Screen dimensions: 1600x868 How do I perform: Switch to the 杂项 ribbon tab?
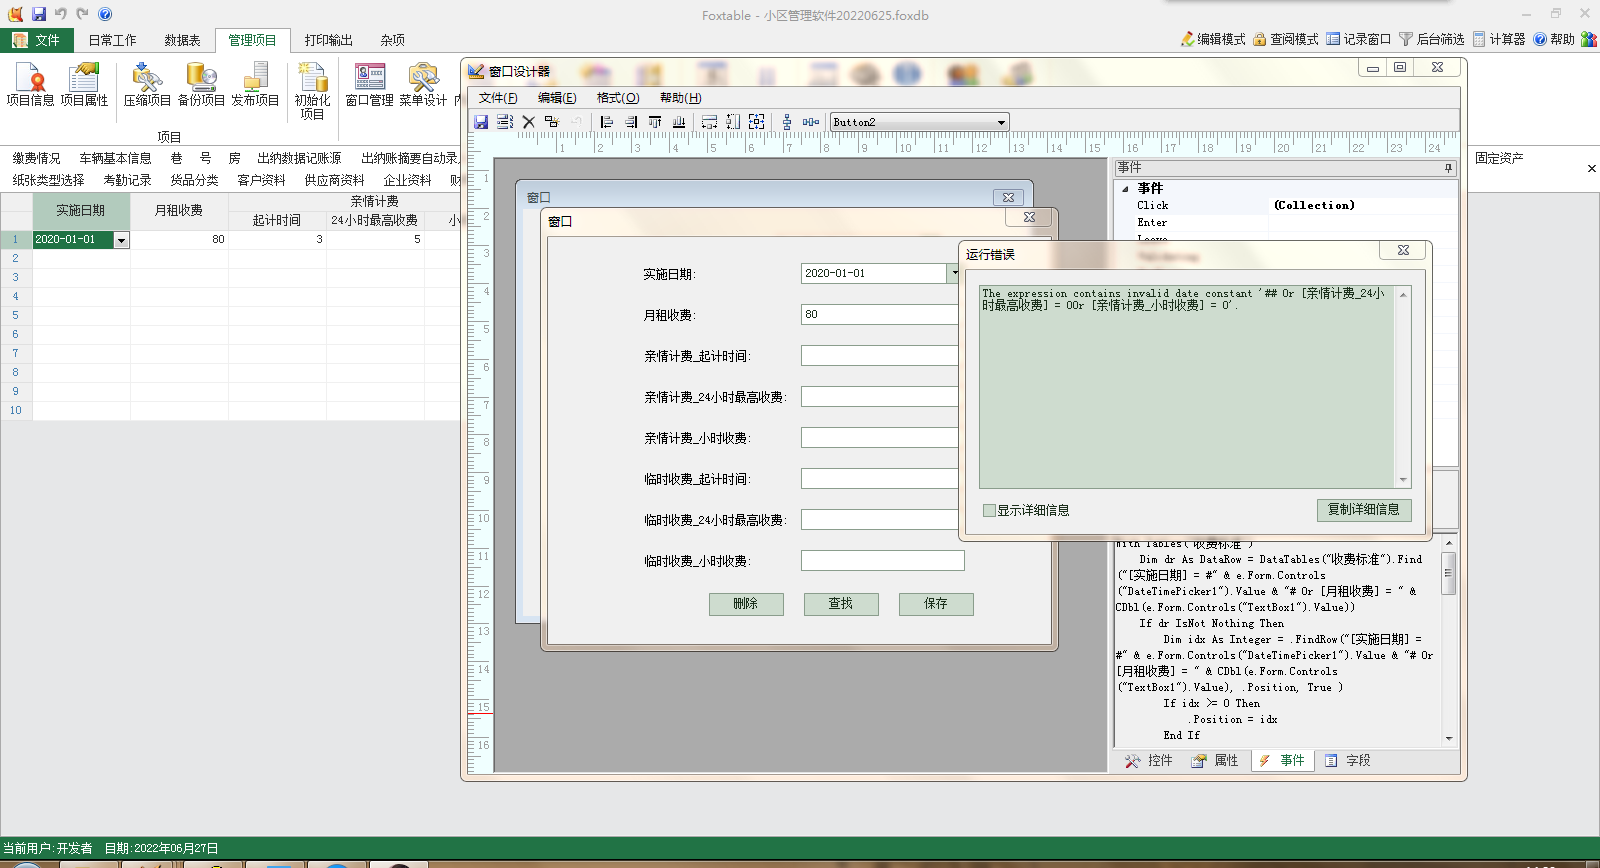tap(393, 40)
